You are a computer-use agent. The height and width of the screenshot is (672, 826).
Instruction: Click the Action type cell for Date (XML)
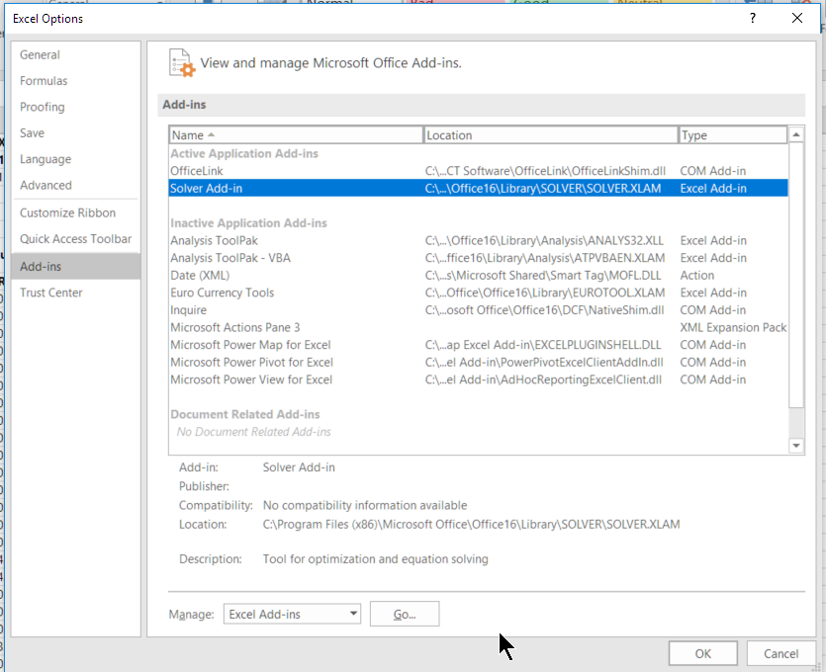[697, 275]
